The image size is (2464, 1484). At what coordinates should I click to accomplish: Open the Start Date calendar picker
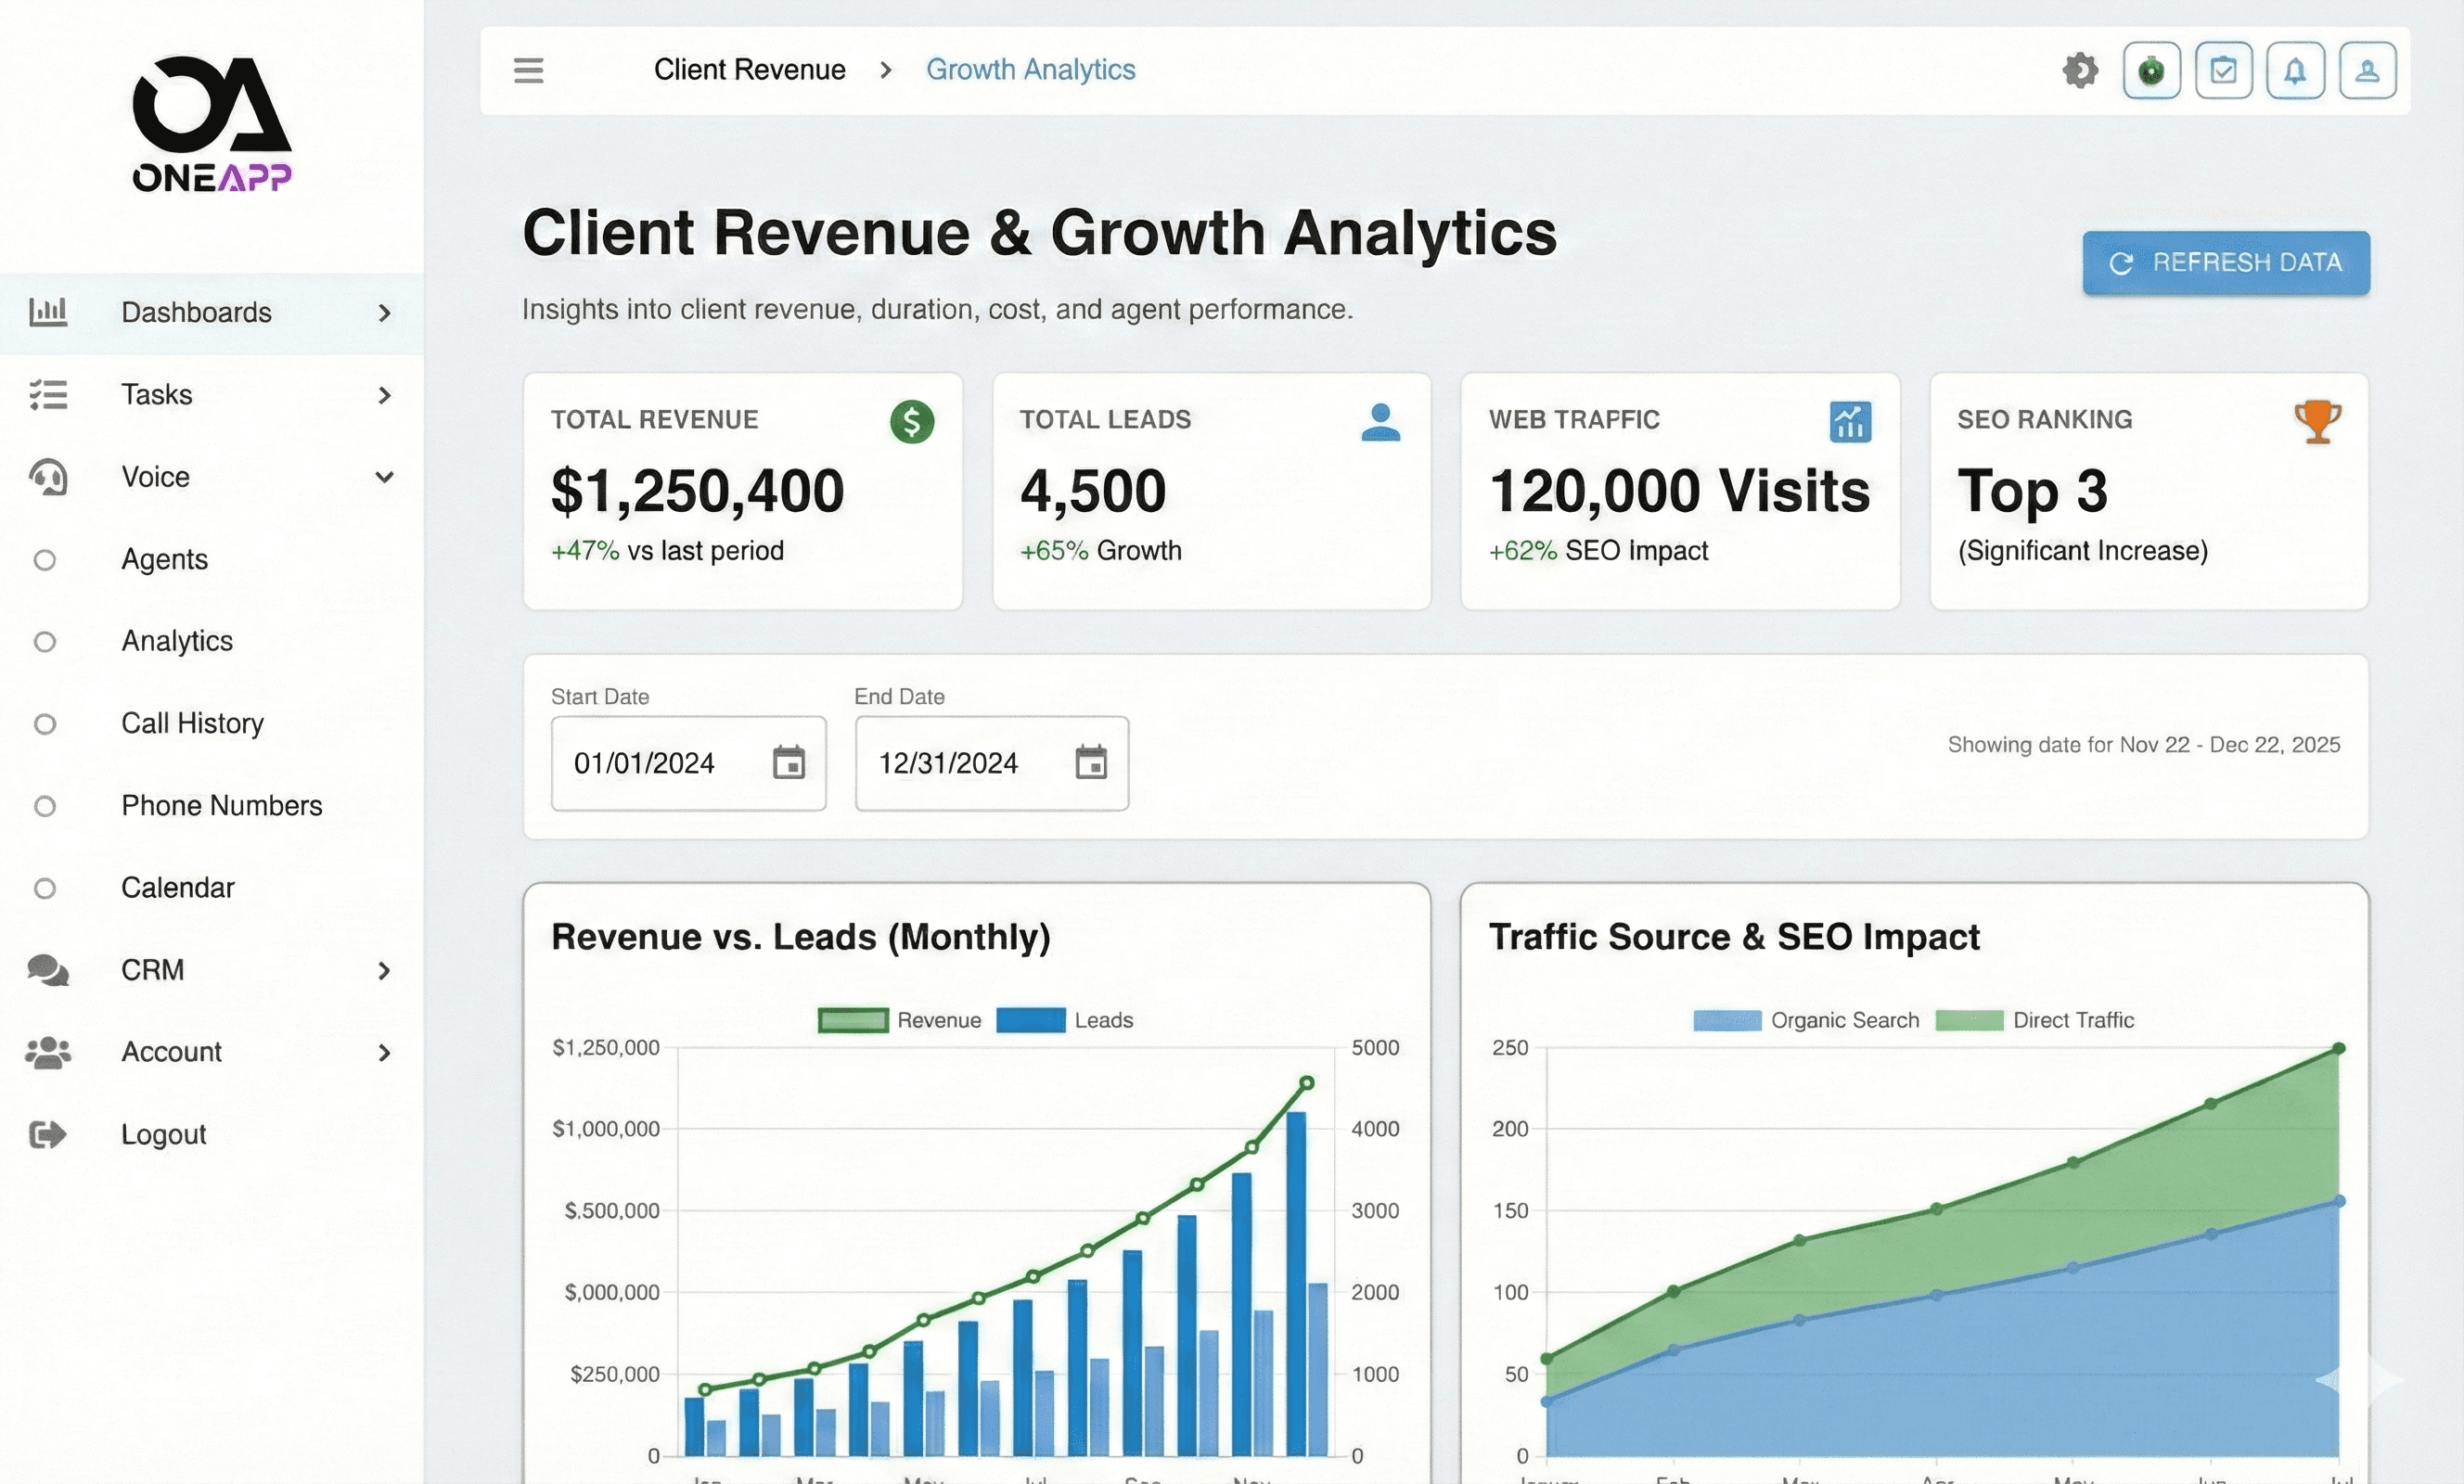point(789,763)
